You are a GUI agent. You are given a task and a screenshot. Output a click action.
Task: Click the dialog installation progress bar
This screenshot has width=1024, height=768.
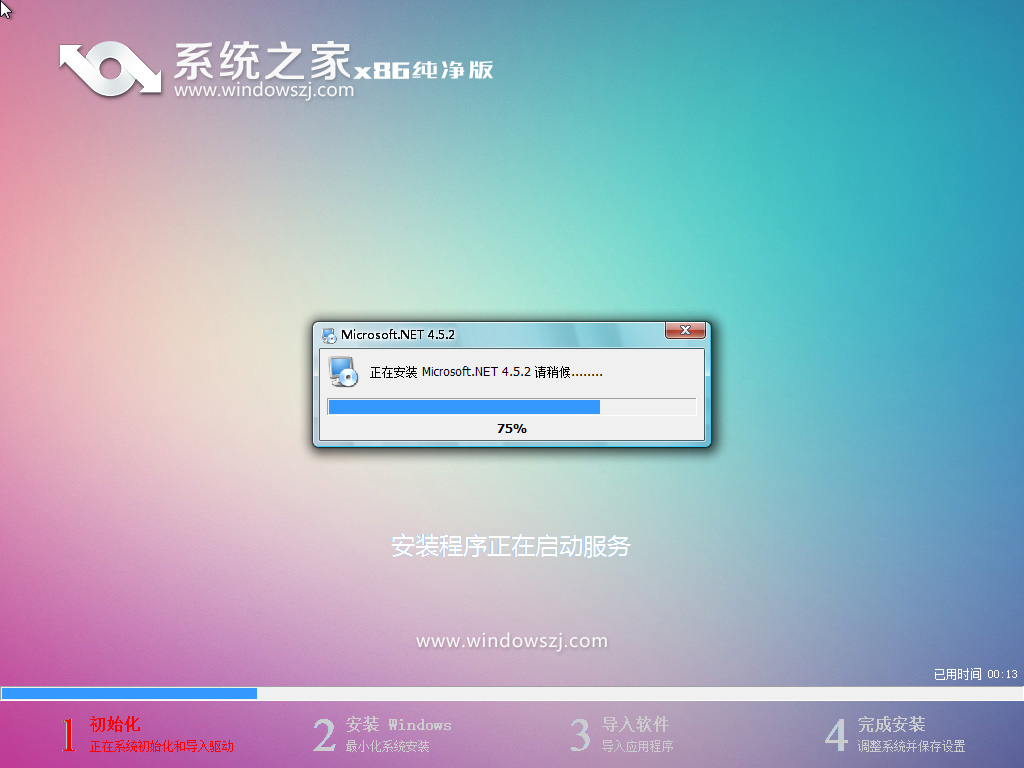tap(511, 406)
